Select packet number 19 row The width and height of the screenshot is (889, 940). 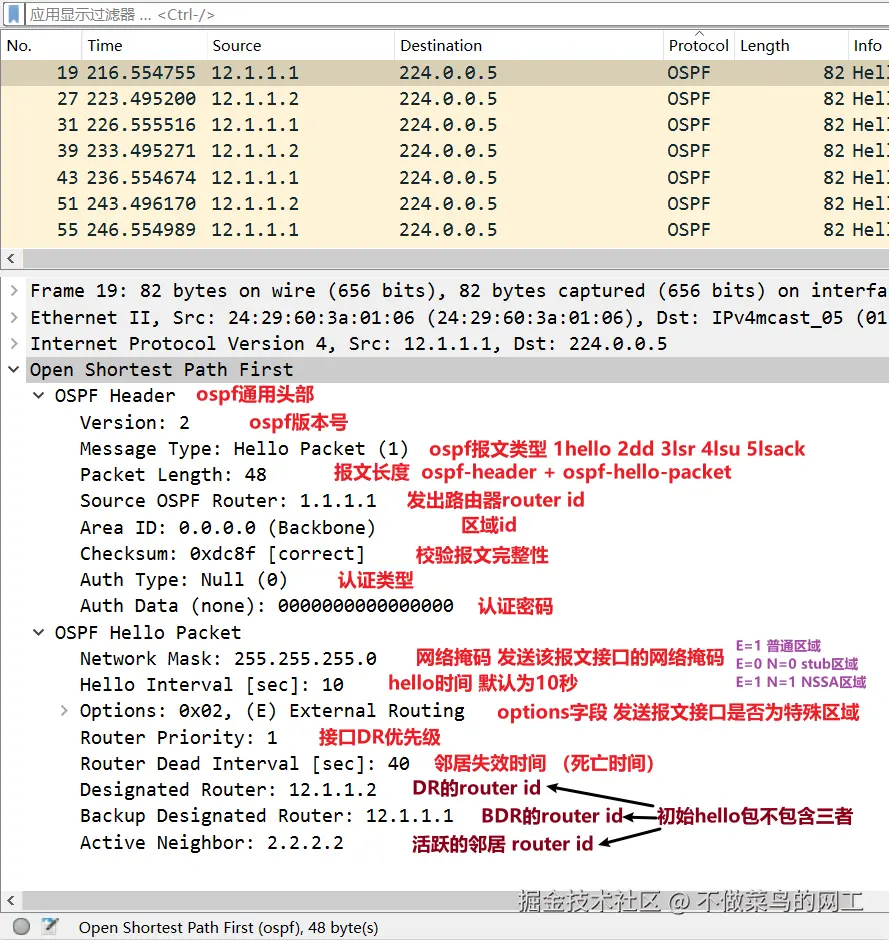coord(445,73)
